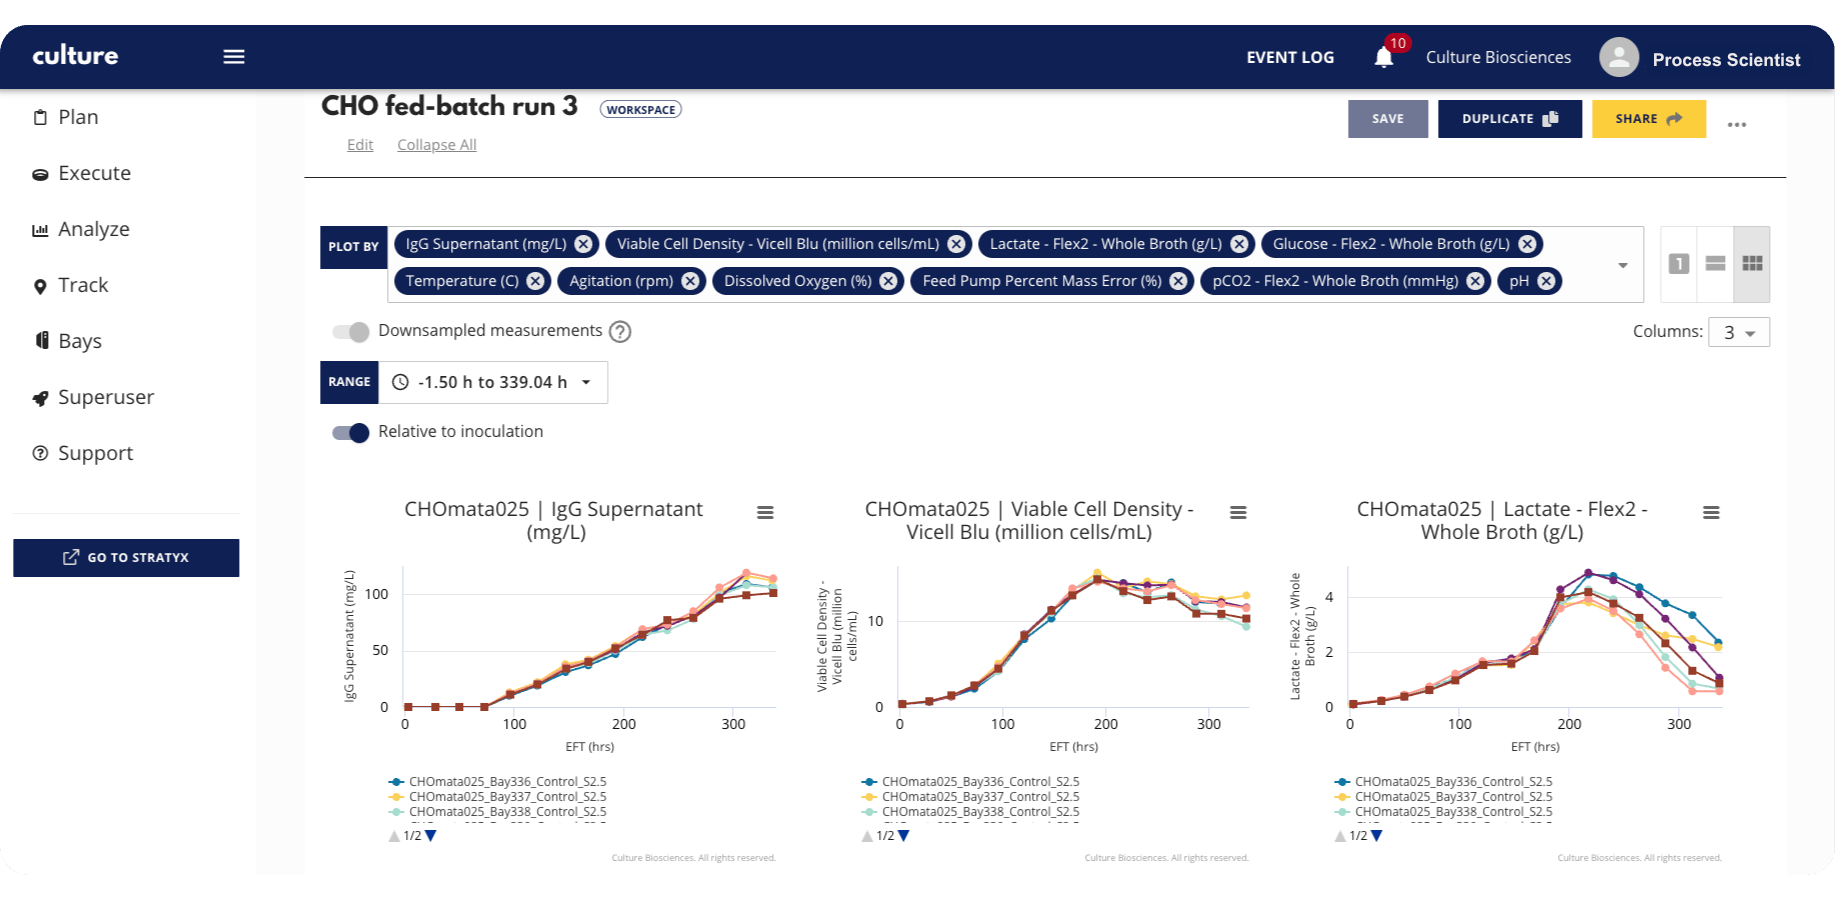Open the hamburger navigation menu
1838x900 pixels.
[234, 57]
